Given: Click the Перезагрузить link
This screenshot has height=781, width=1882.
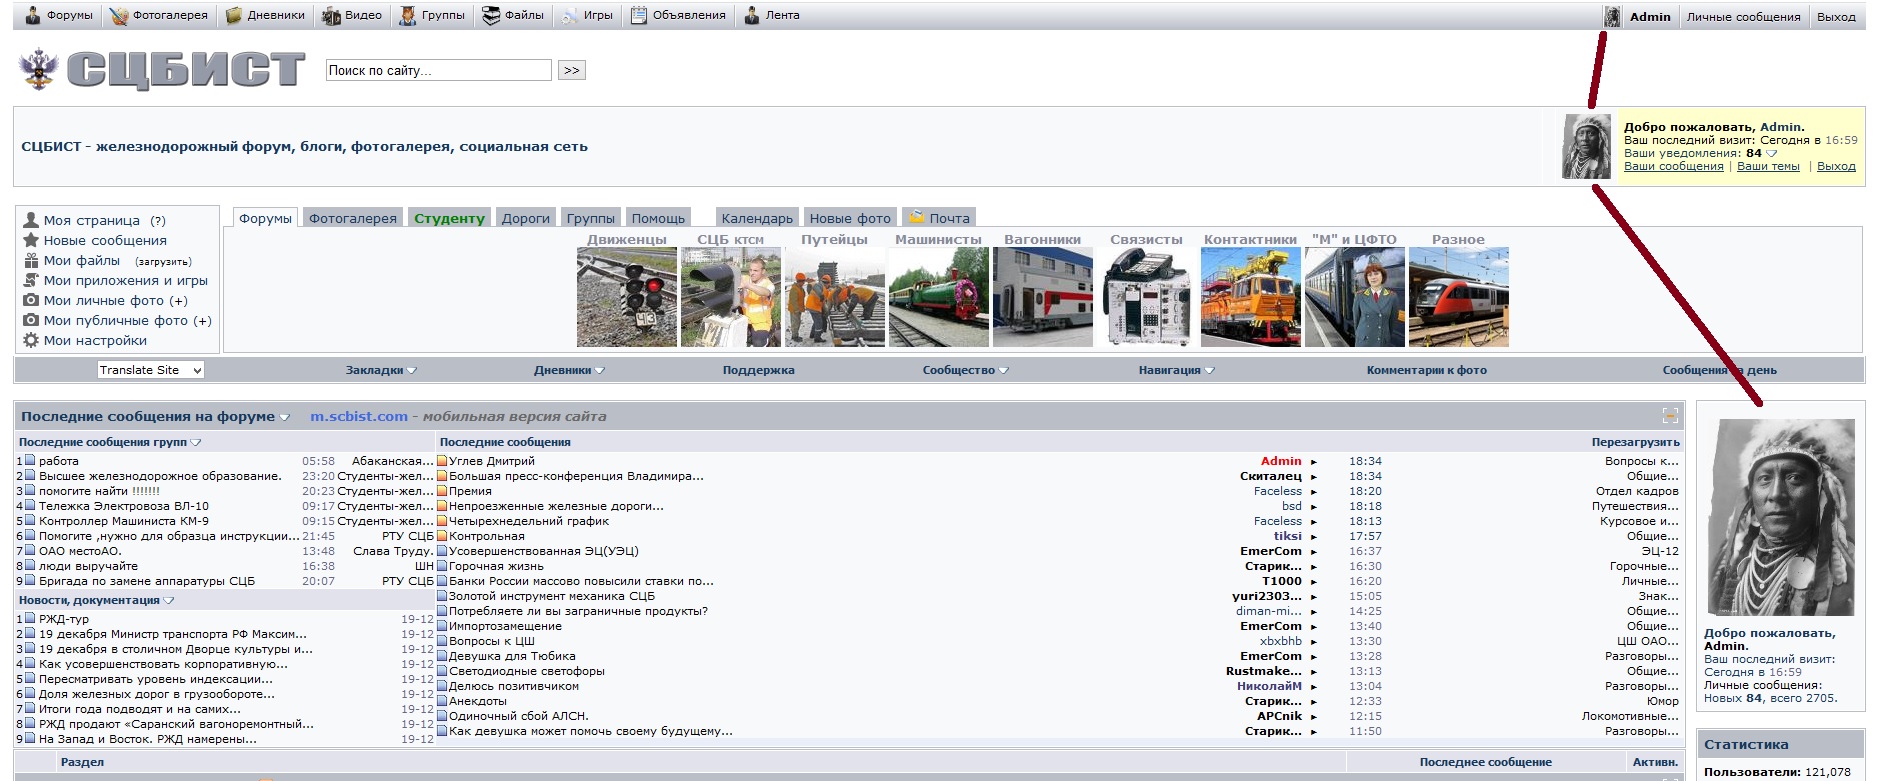Looking at the screenshot, I should point(1635,442).
